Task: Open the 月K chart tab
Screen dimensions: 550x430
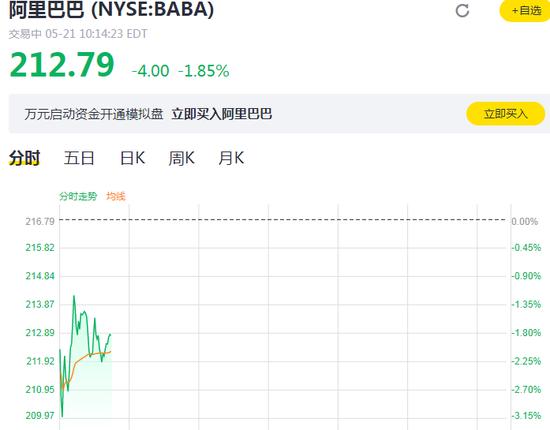Action: tap(231, 157)
